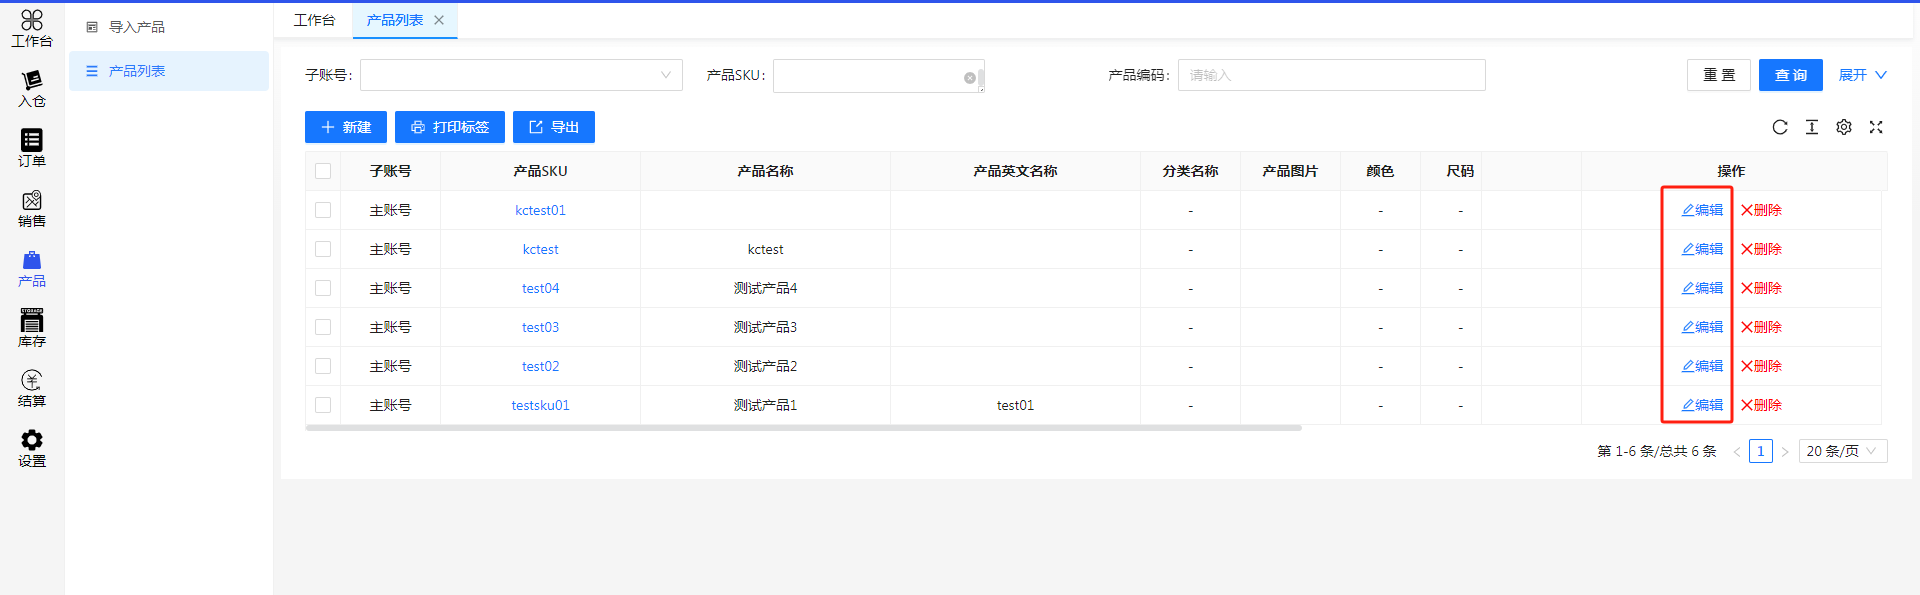Viewport: 1920px width, 595px height.
Task: Select the checkbox for row testsku01
Action: pos(323,405)
